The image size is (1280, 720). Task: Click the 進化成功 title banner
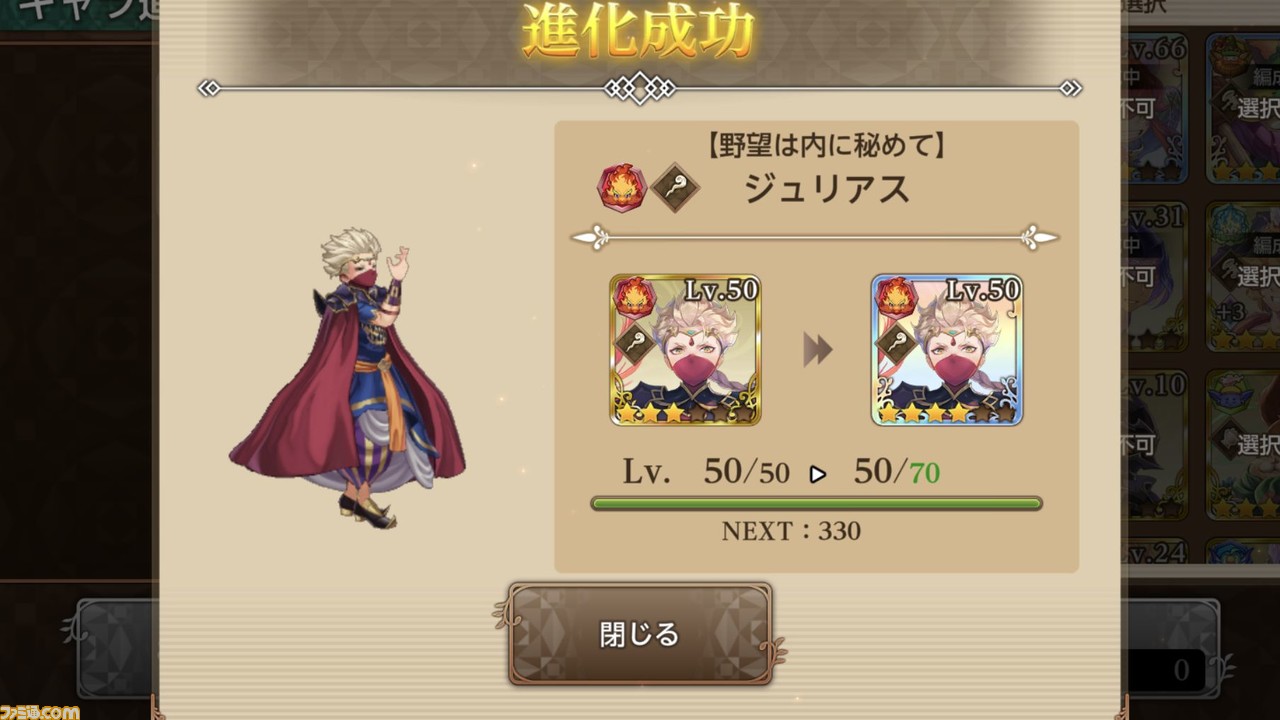point(638,32)
